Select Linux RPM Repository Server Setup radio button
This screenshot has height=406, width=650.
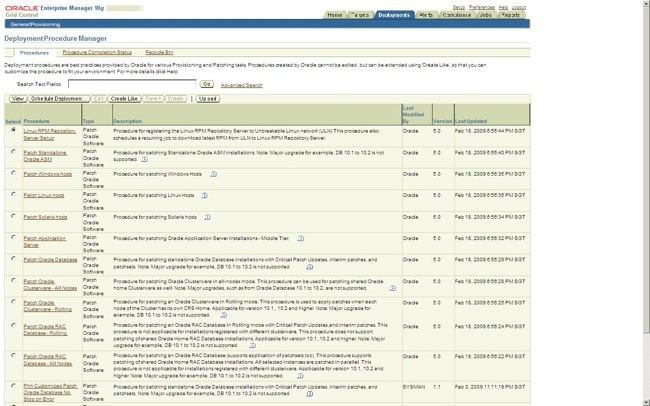13,129
